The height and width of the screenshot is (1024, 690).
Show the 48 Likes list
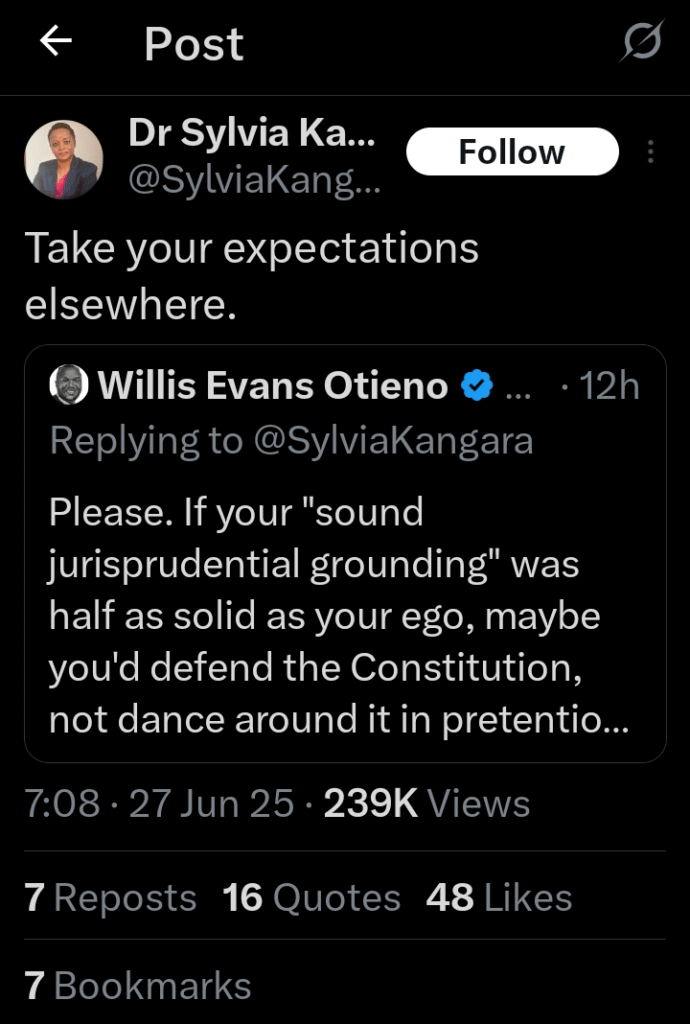point(499,897)
